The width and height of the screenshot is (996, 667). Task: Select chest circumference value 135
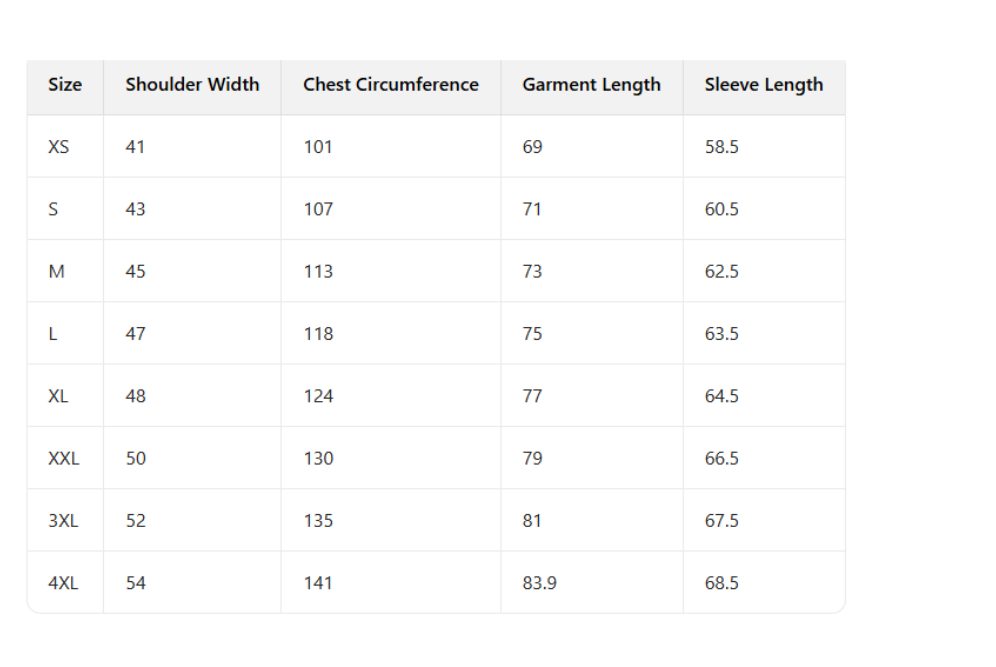click(318, 521)
